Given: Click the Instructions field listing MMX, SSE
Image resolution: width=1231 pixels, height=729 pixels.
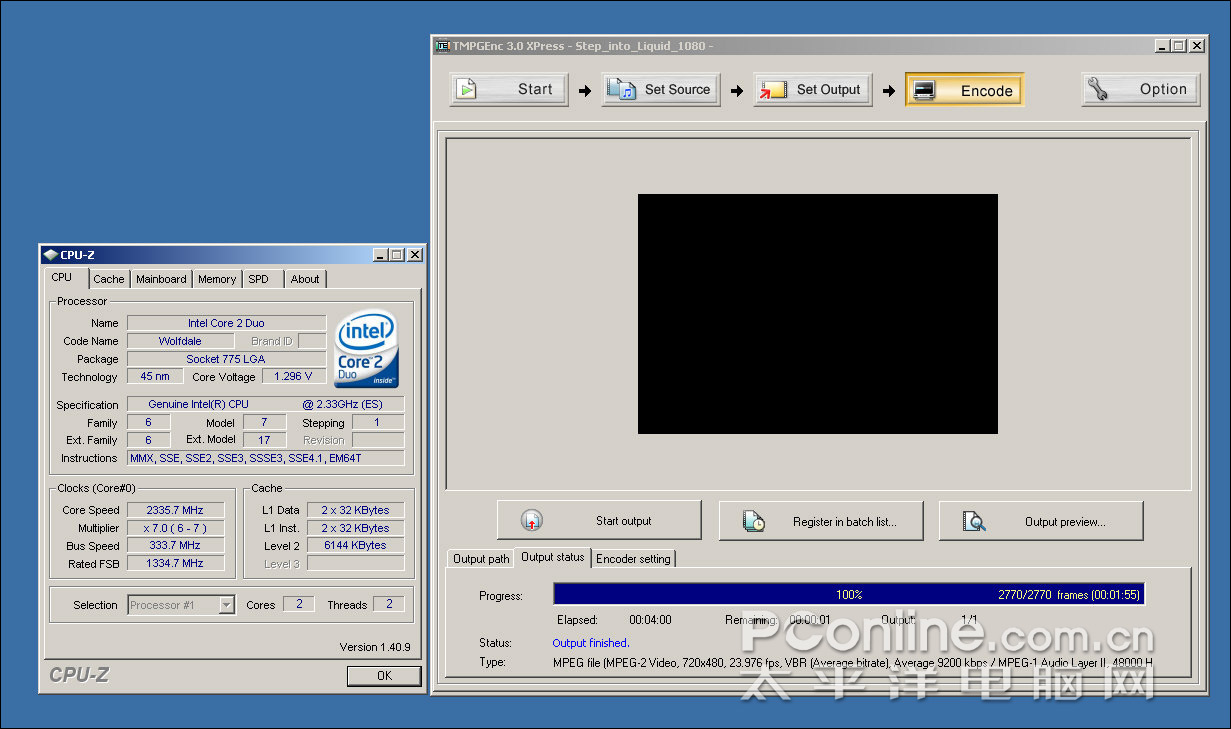Looking at the screenshot, I should 266,458.
